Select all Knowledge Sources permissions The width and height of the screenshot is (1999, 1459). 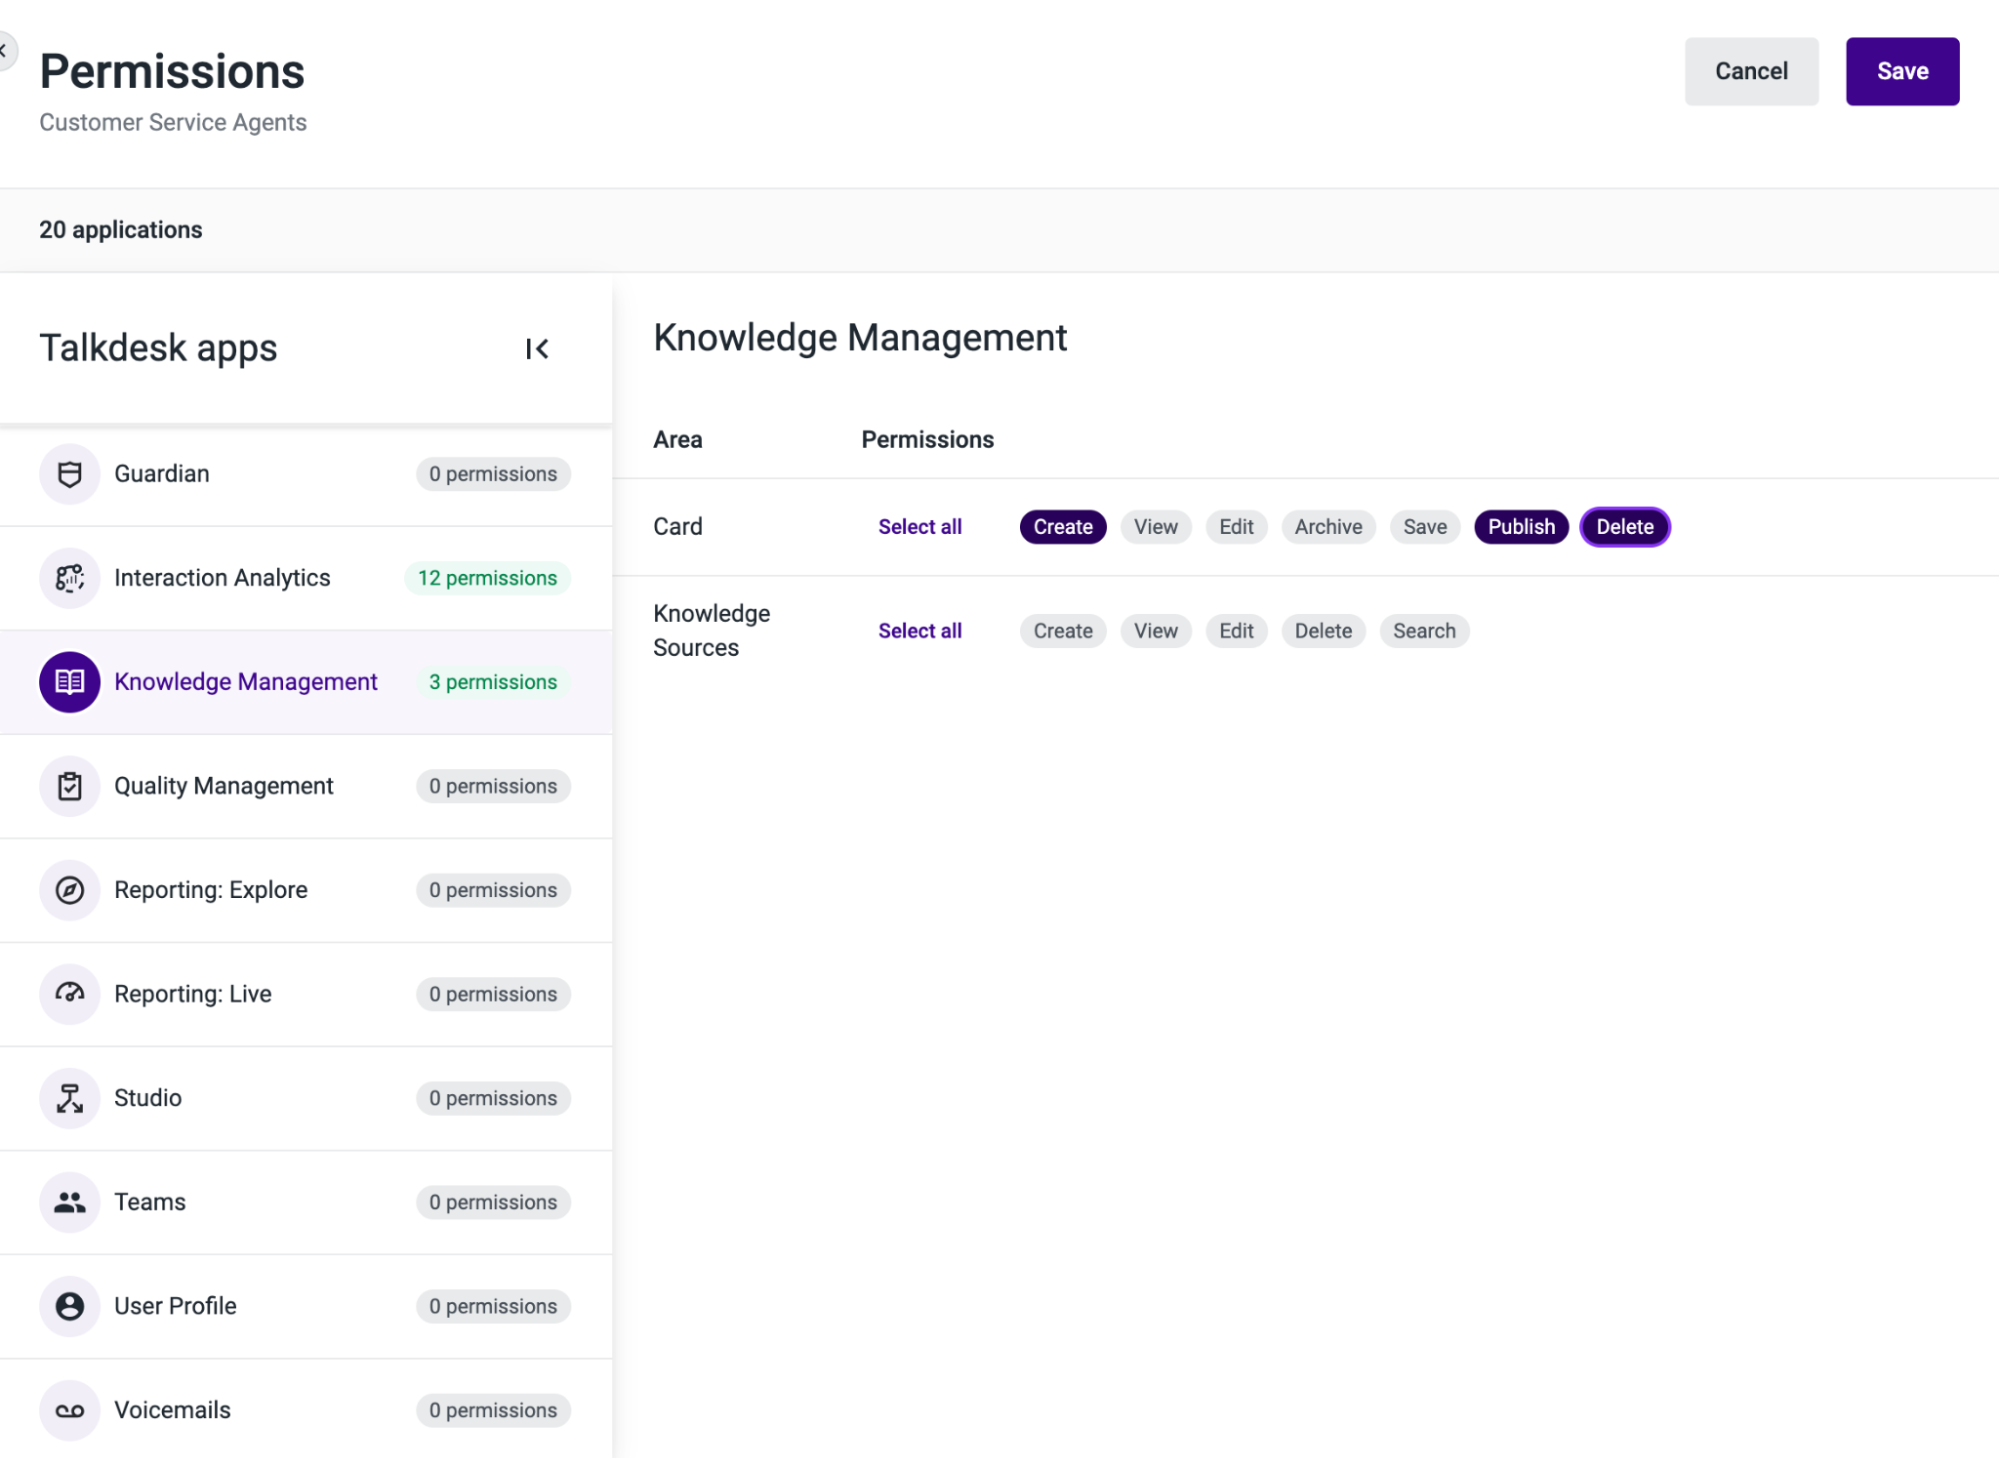920,631
